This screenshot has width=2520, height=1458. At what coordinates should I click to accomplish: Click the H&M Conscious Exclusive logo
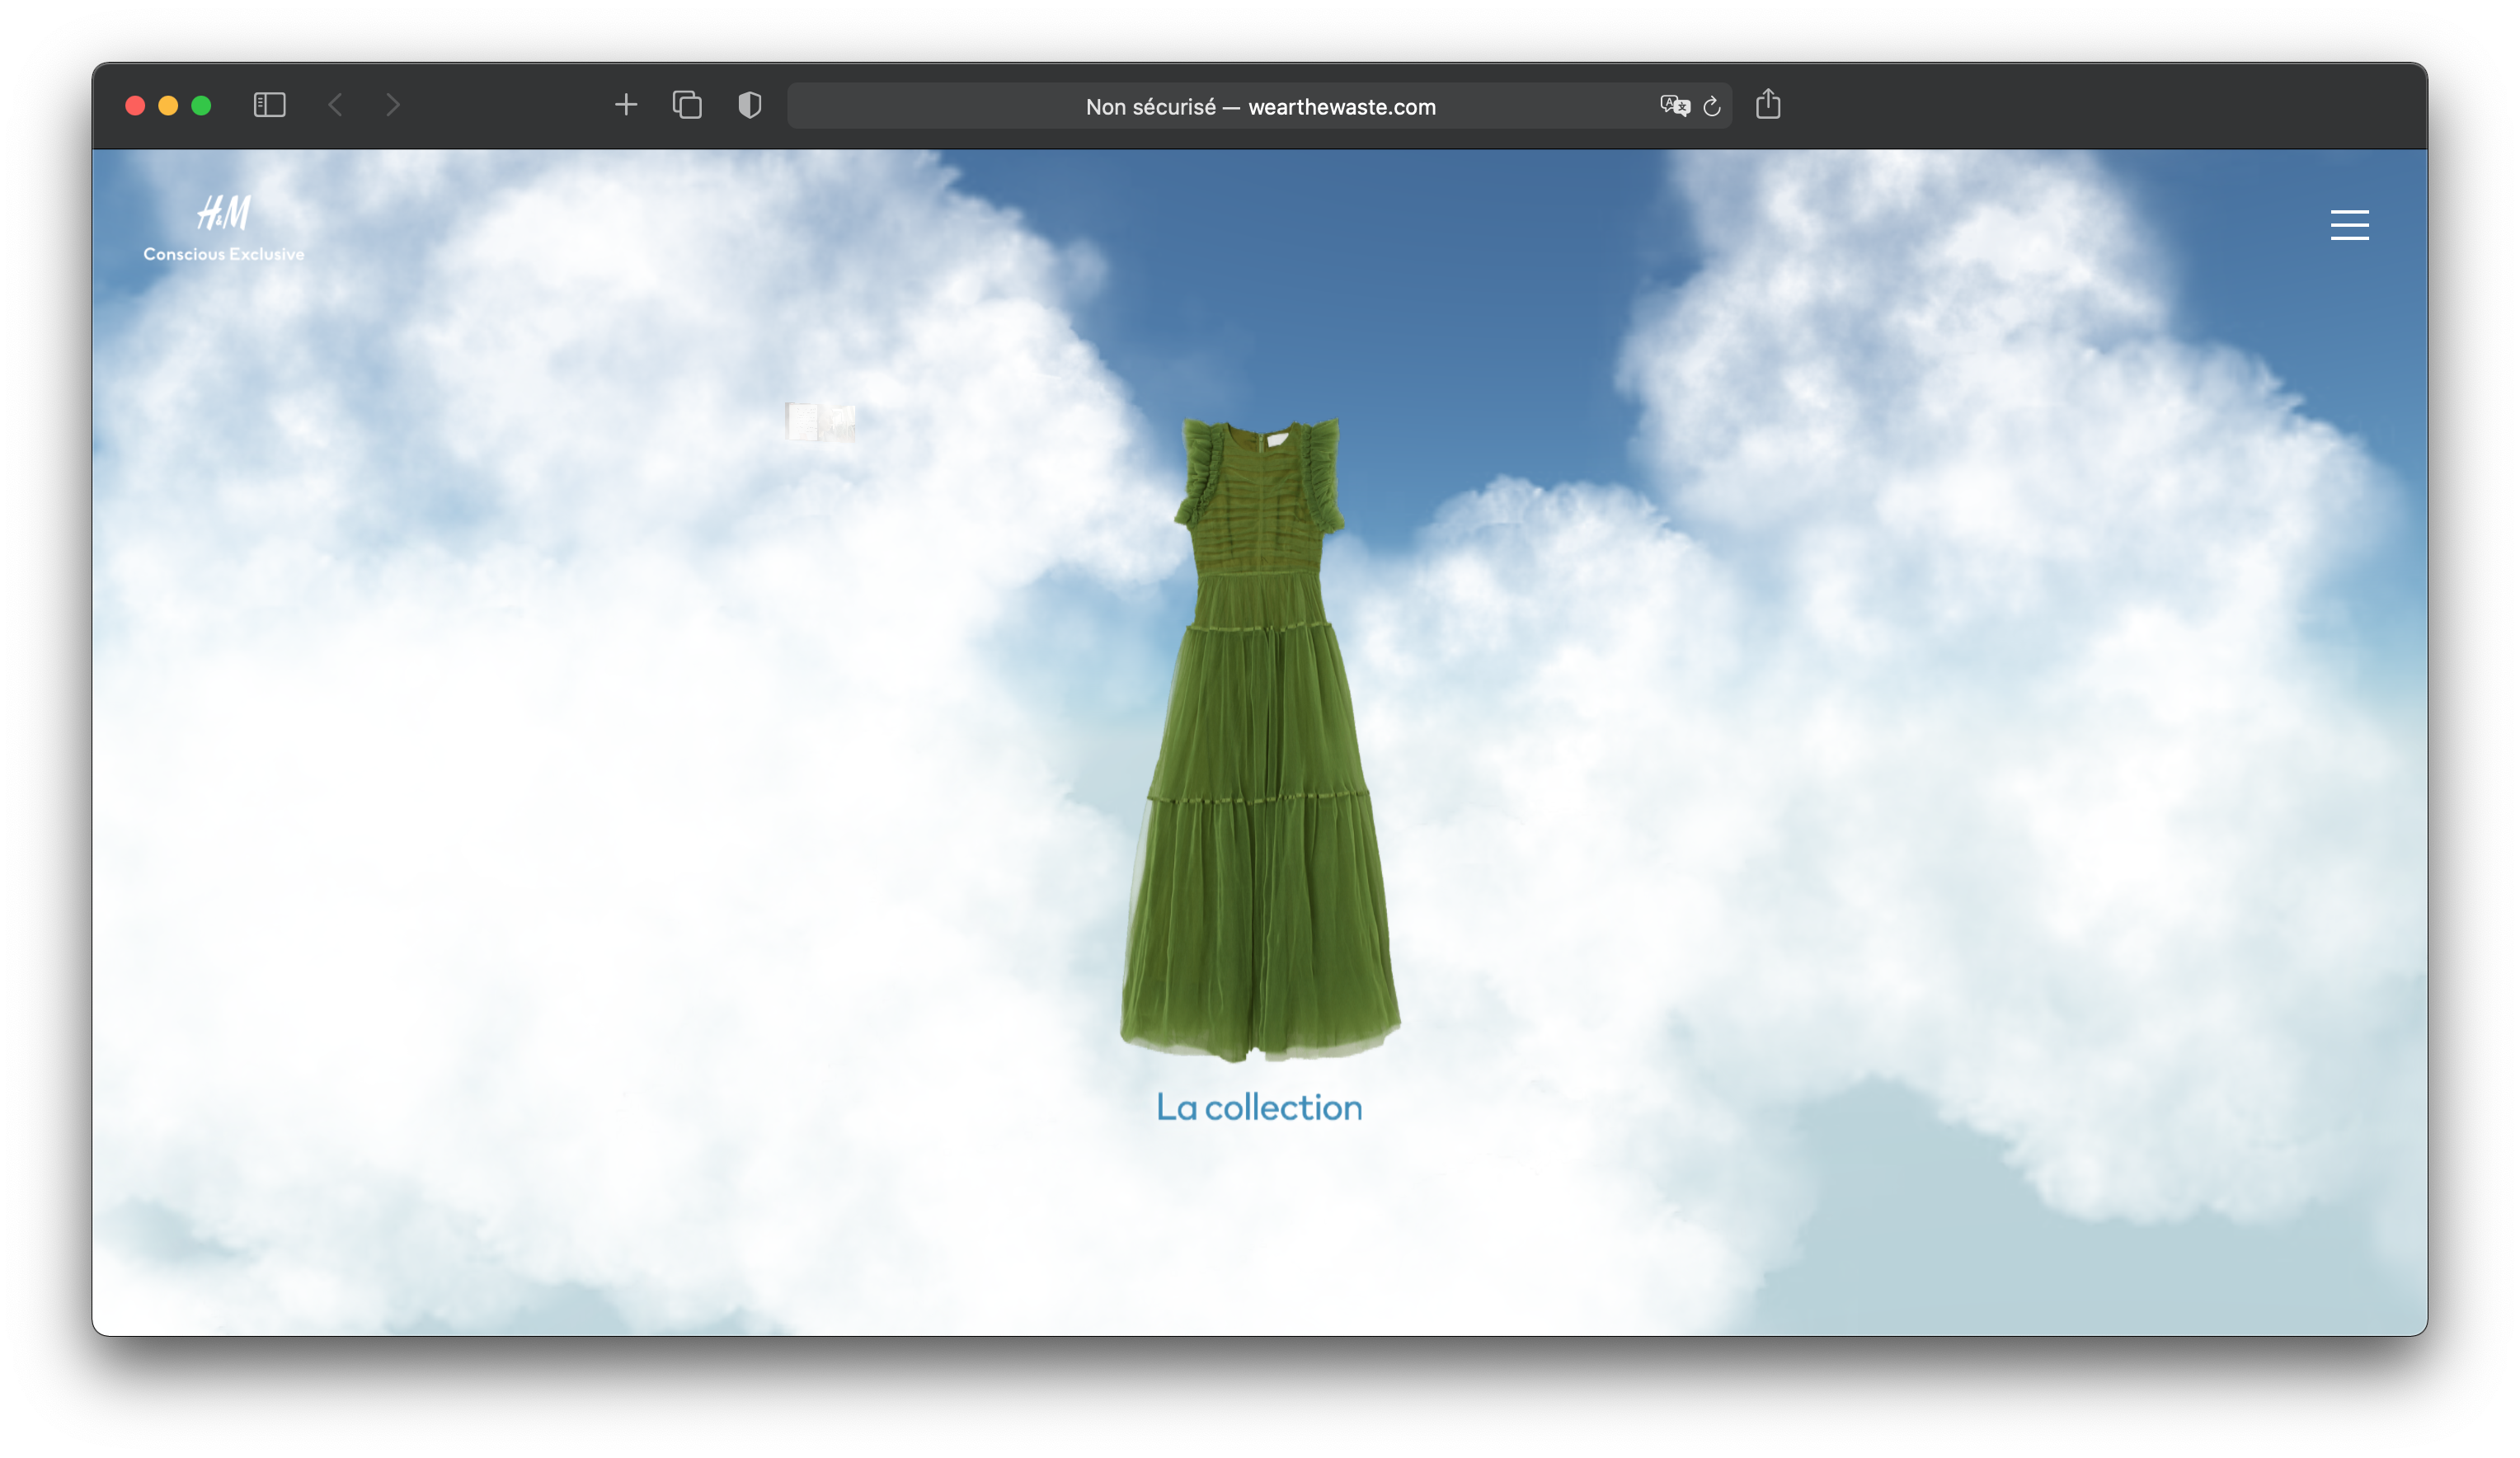[x=224, y=228]
